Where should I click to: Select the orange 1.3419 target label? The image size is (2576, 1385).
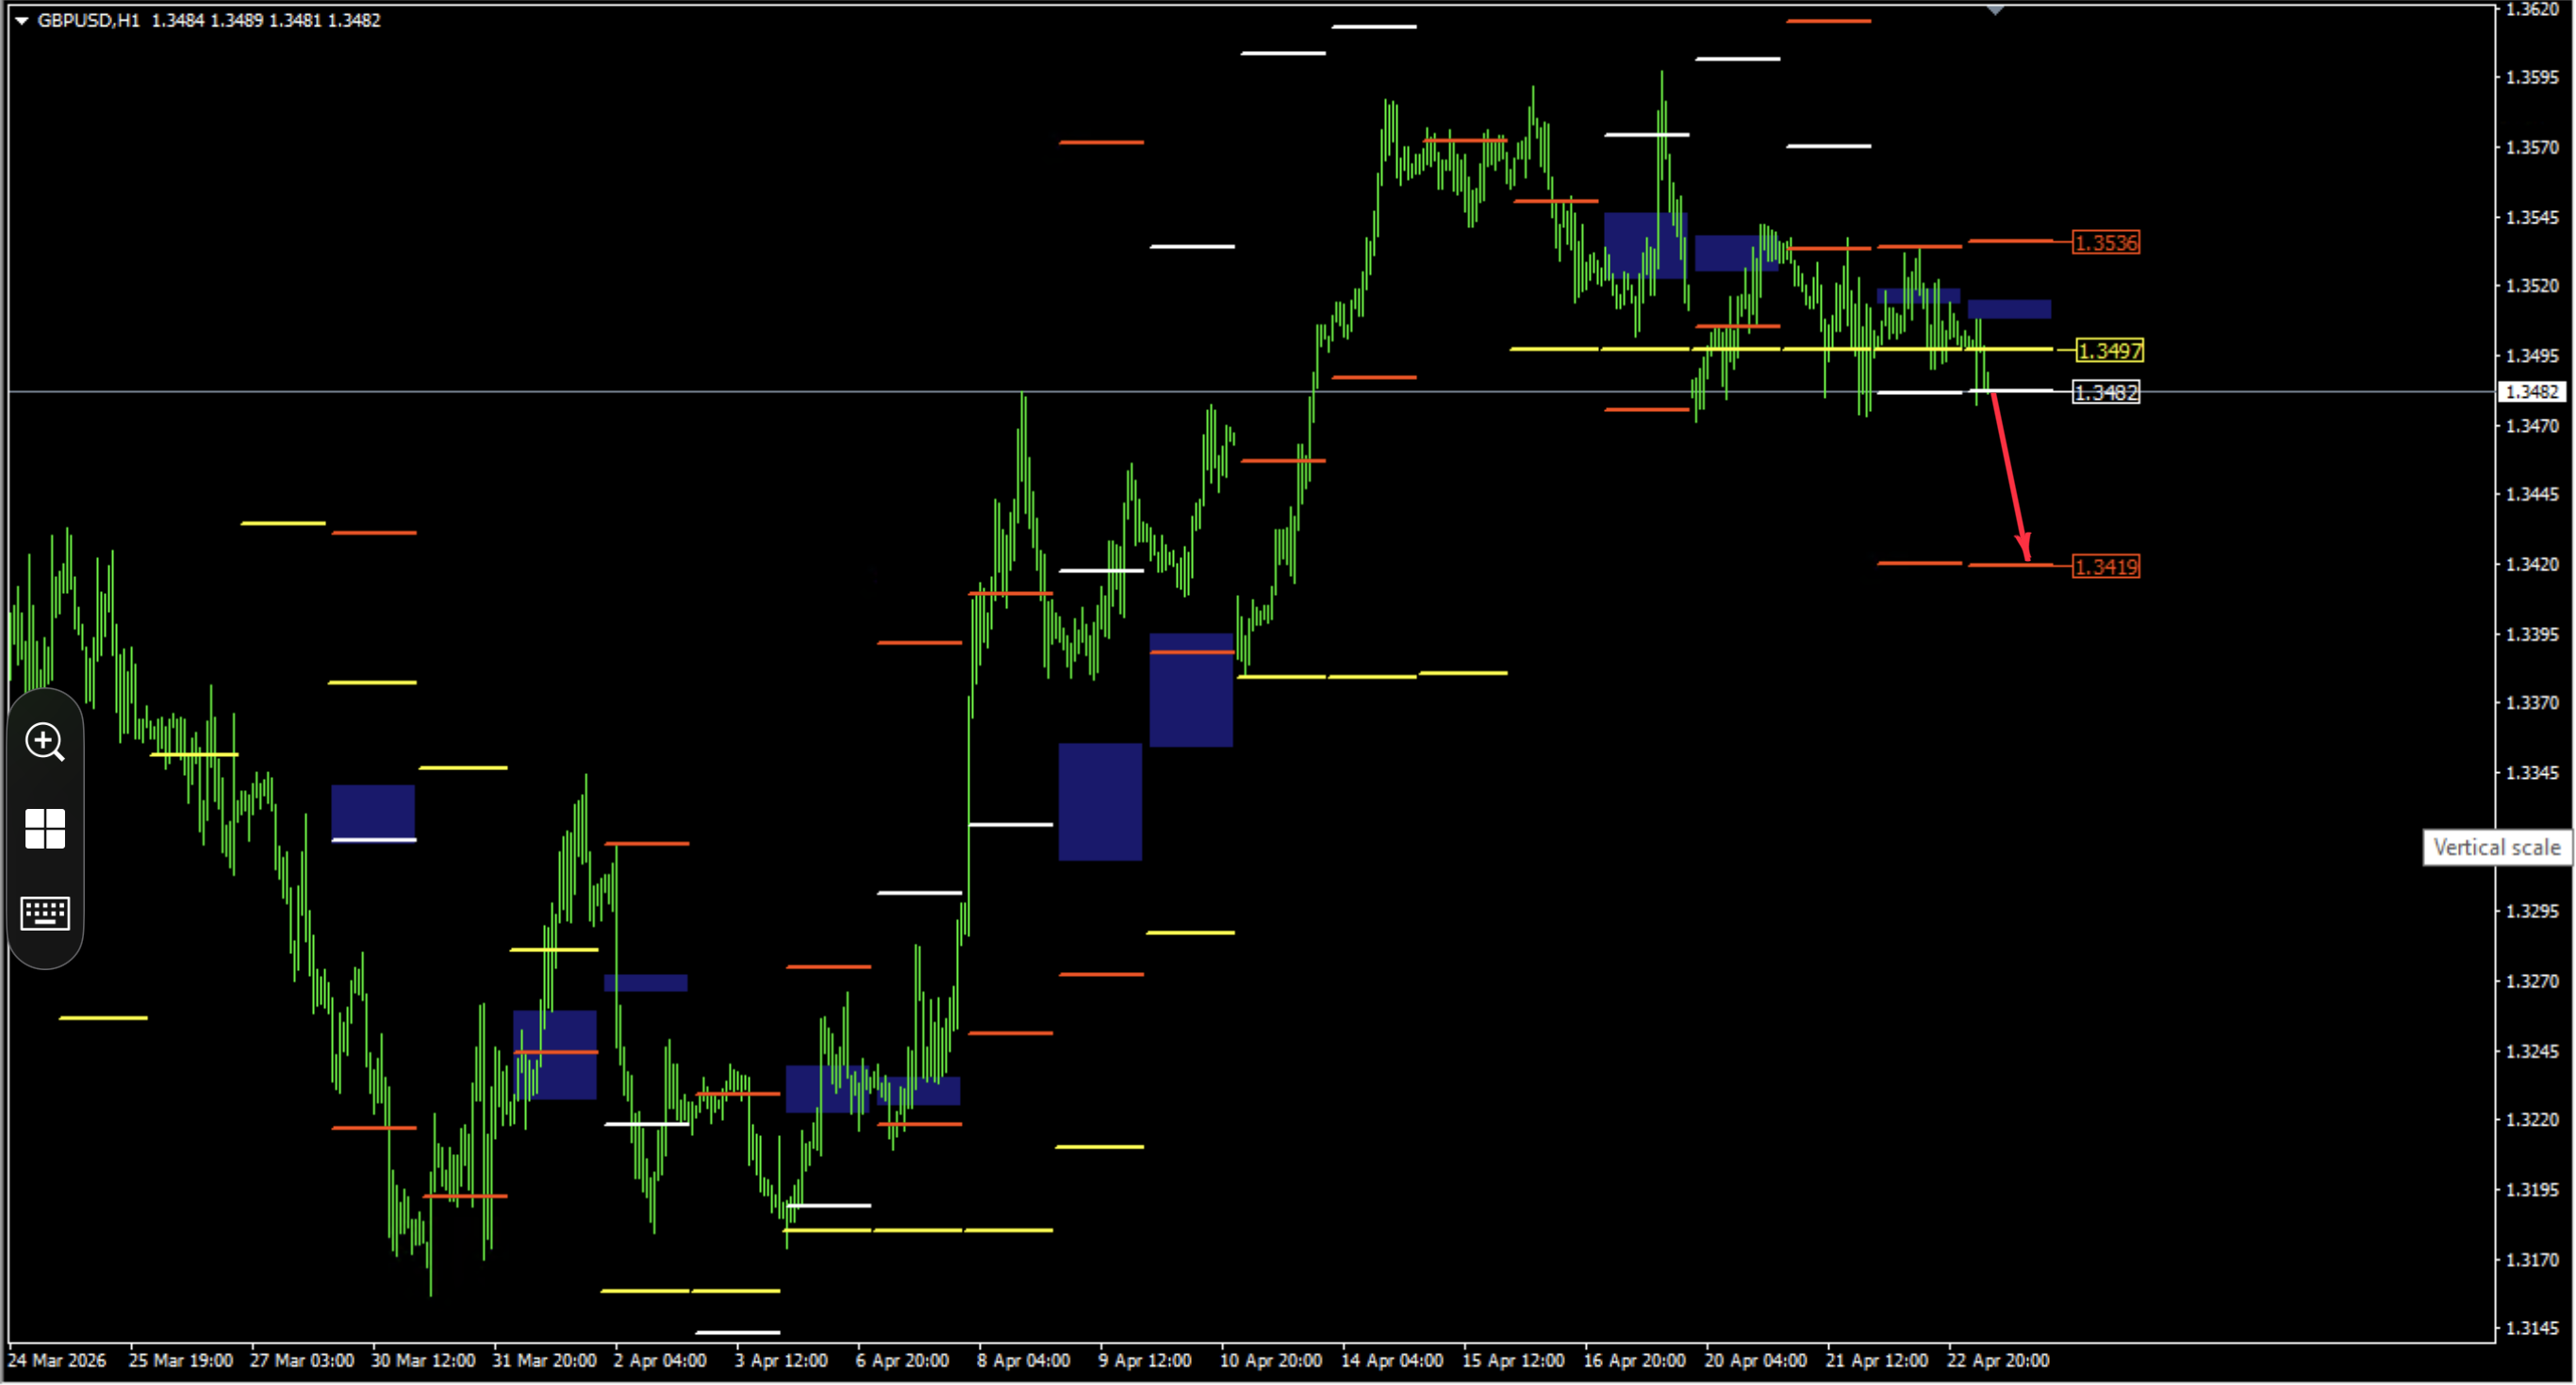2106,567
